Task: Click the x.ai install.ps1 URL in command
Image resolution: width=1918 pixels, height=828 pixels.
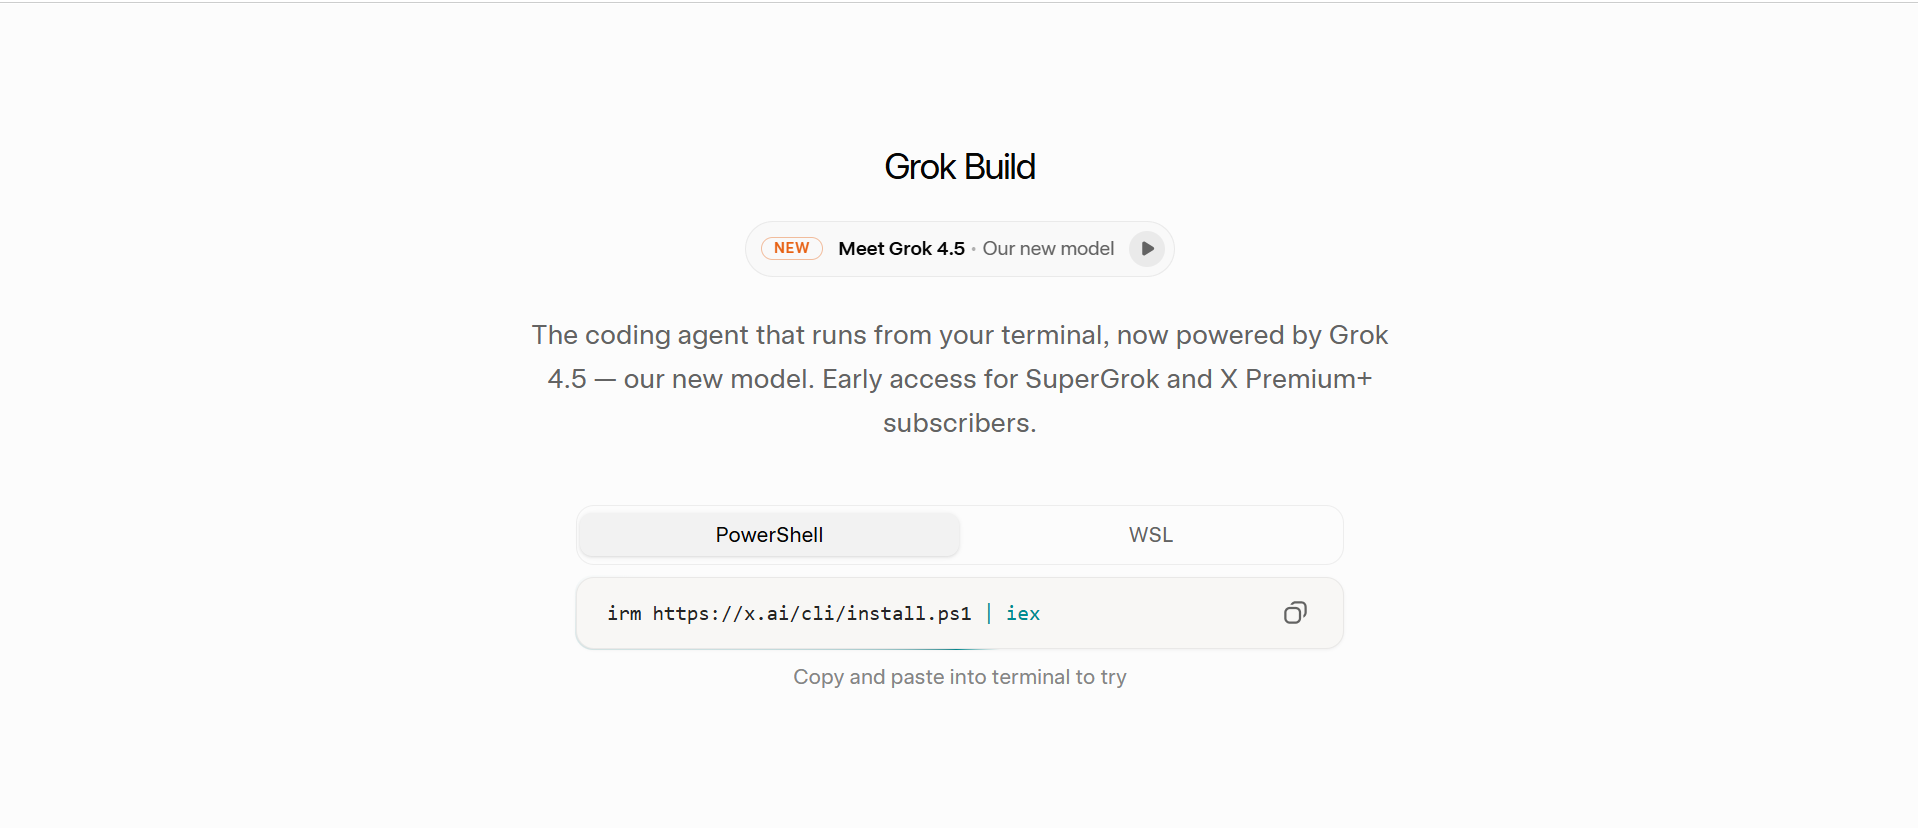Action: pyautogui.click(x=812, y=613)
